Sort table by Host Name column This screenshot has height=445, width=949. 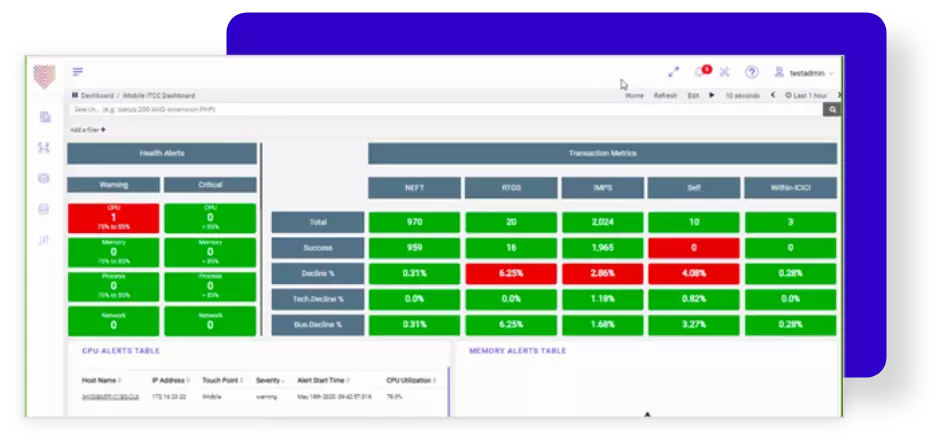(x=101, y=380)
